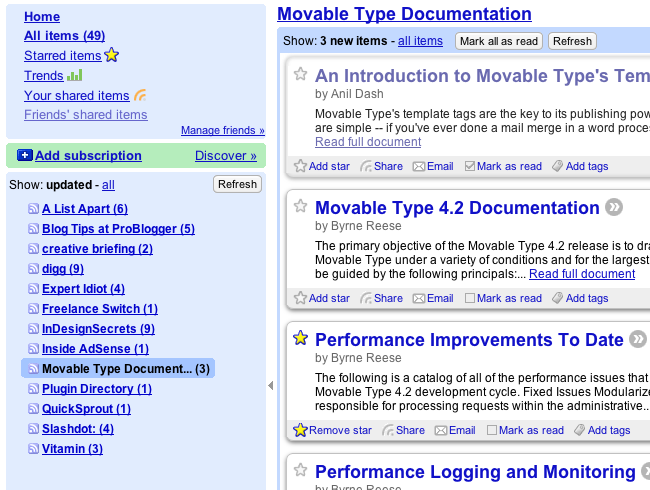The height and width of the screenshot is (490, 650).
Task: Collapse the sidebar using the left arrow handle
Action: (271, 386)
